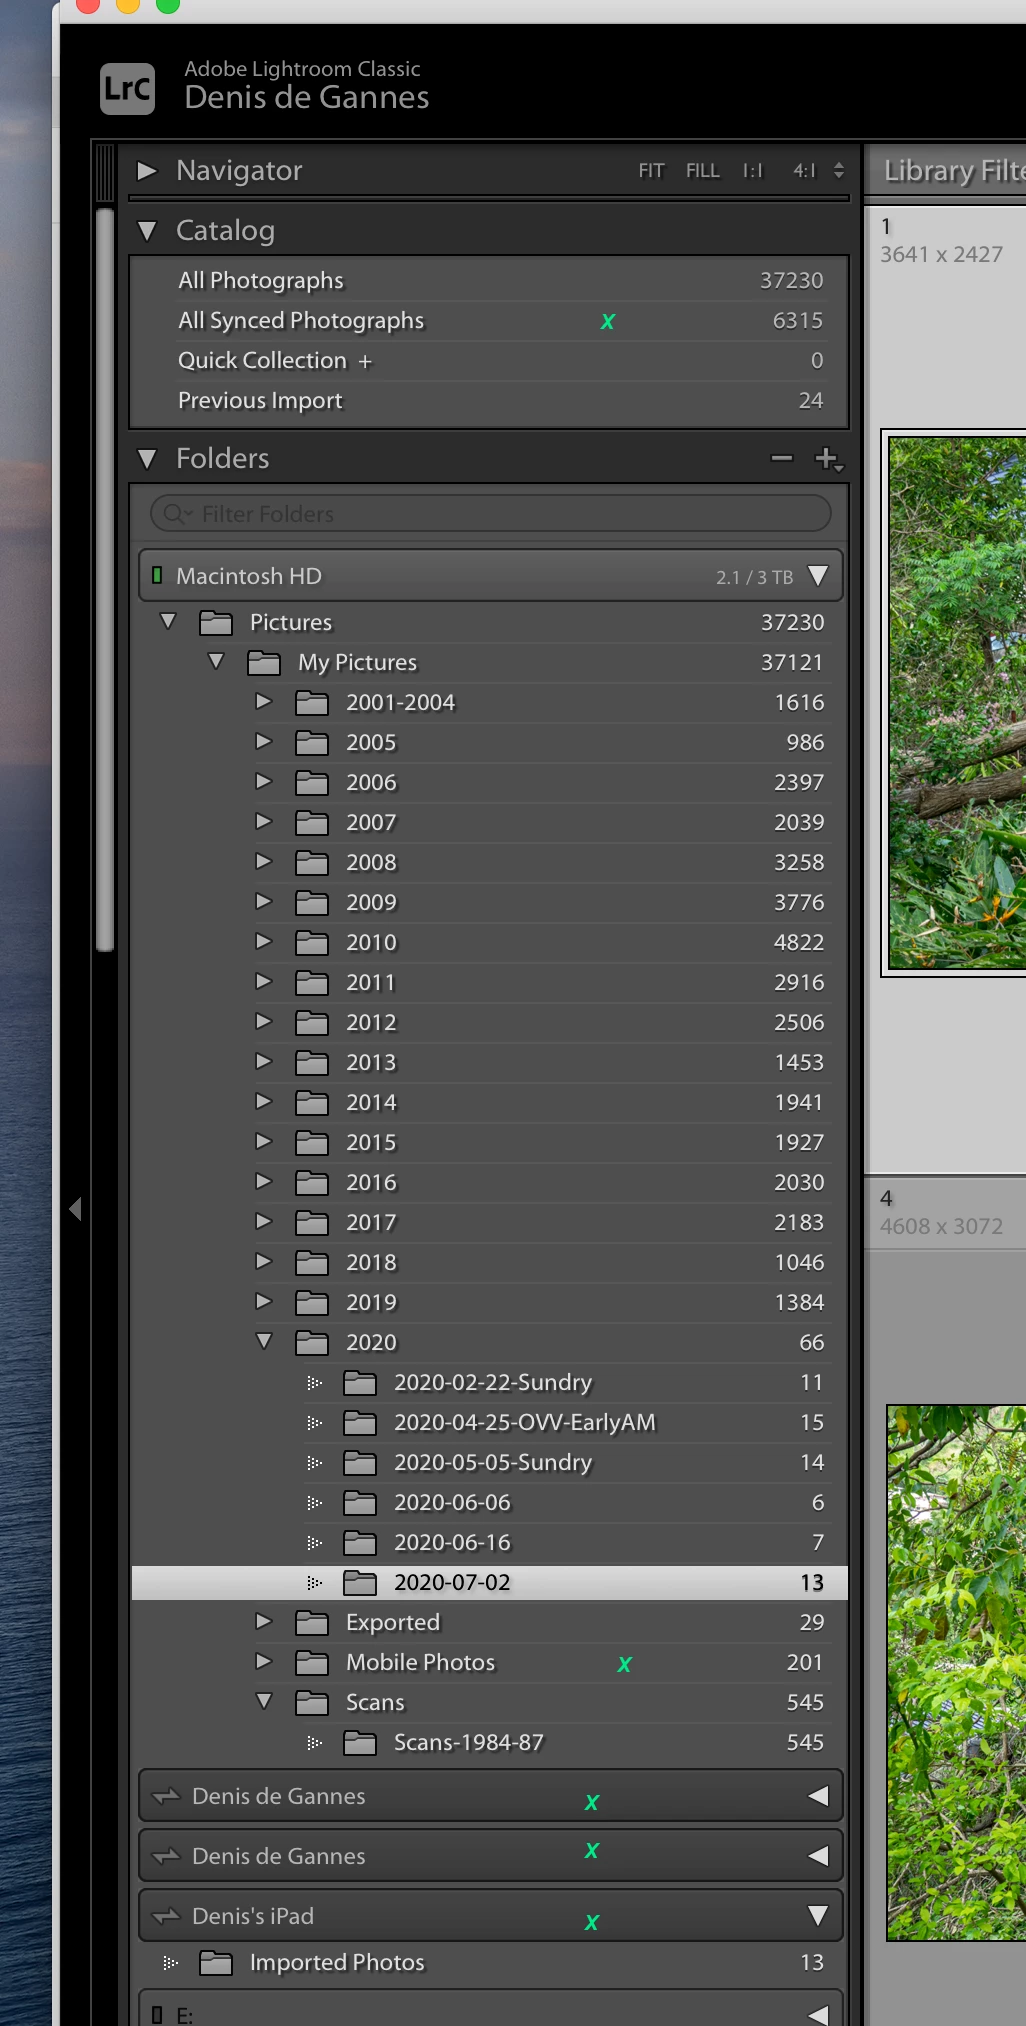Select photo thumbnail number 4
1026x2026 pixels.
coord(958,1673)
